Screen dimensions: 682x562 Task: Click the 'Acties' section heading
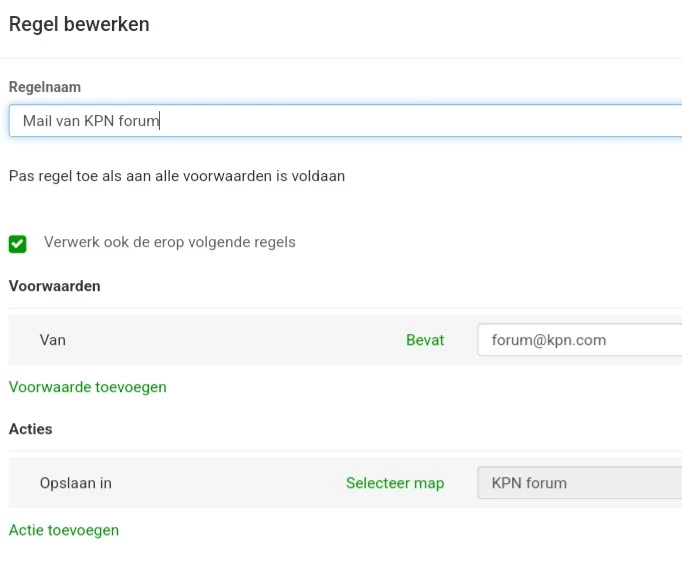31,429
